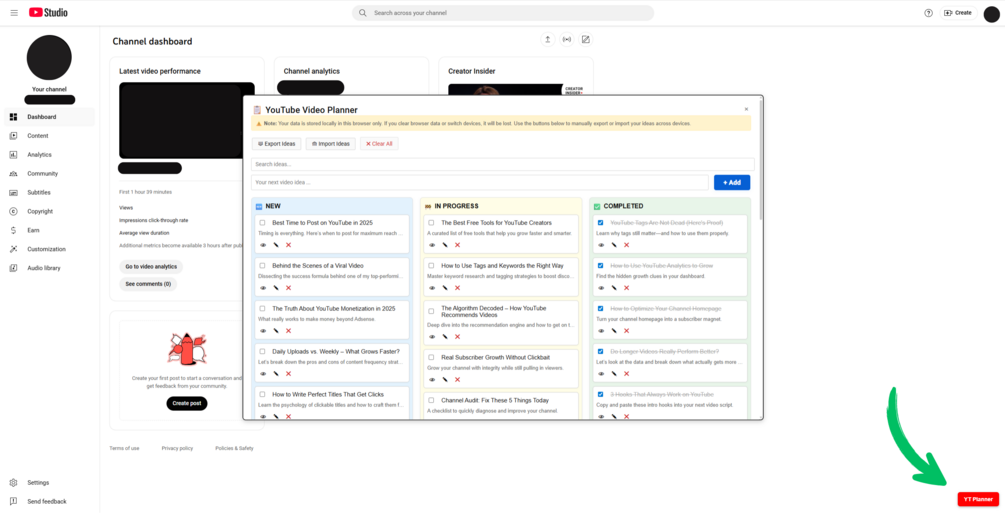Image resolution: width=1005 pixels, height=513 pixels.
Task: Check 'Real Subscriber Growth Without Clickbait'
Action: (431, 357)
